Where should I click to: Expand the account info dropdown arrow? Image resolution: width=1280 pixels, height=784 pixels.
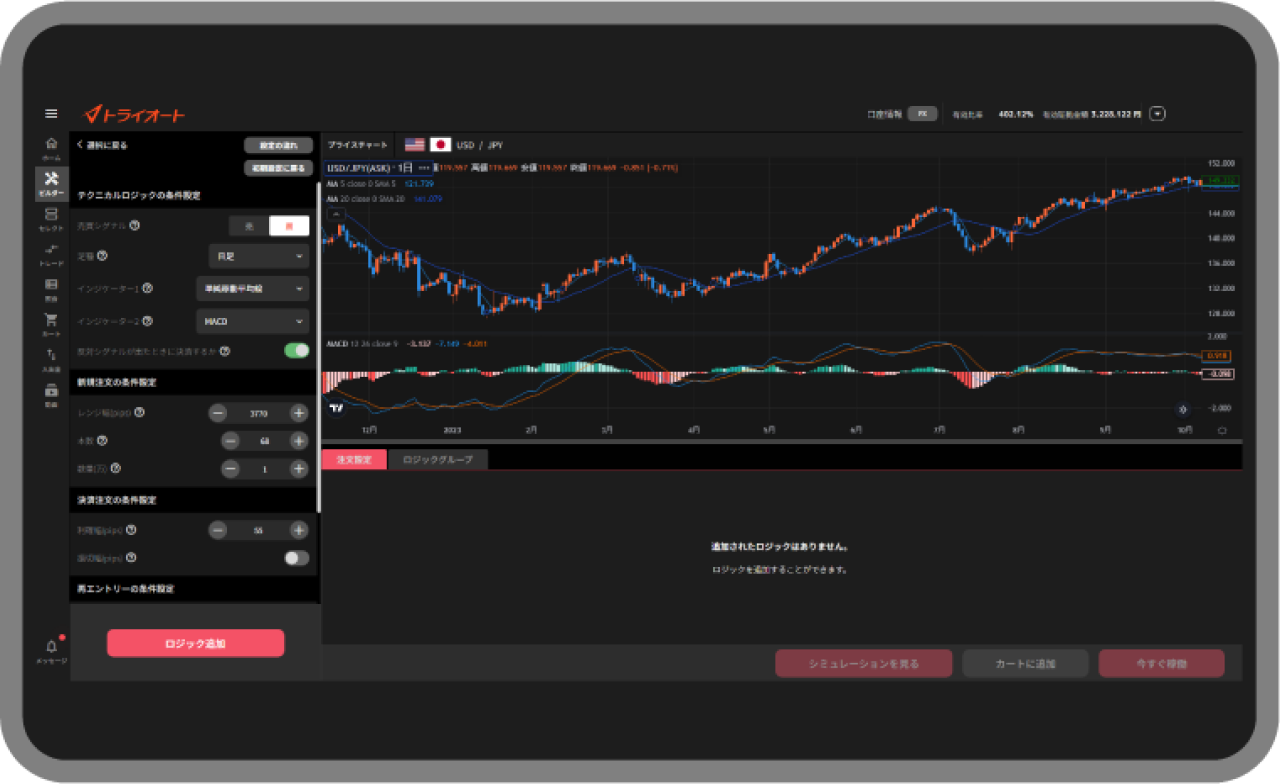click(1158, 114)
